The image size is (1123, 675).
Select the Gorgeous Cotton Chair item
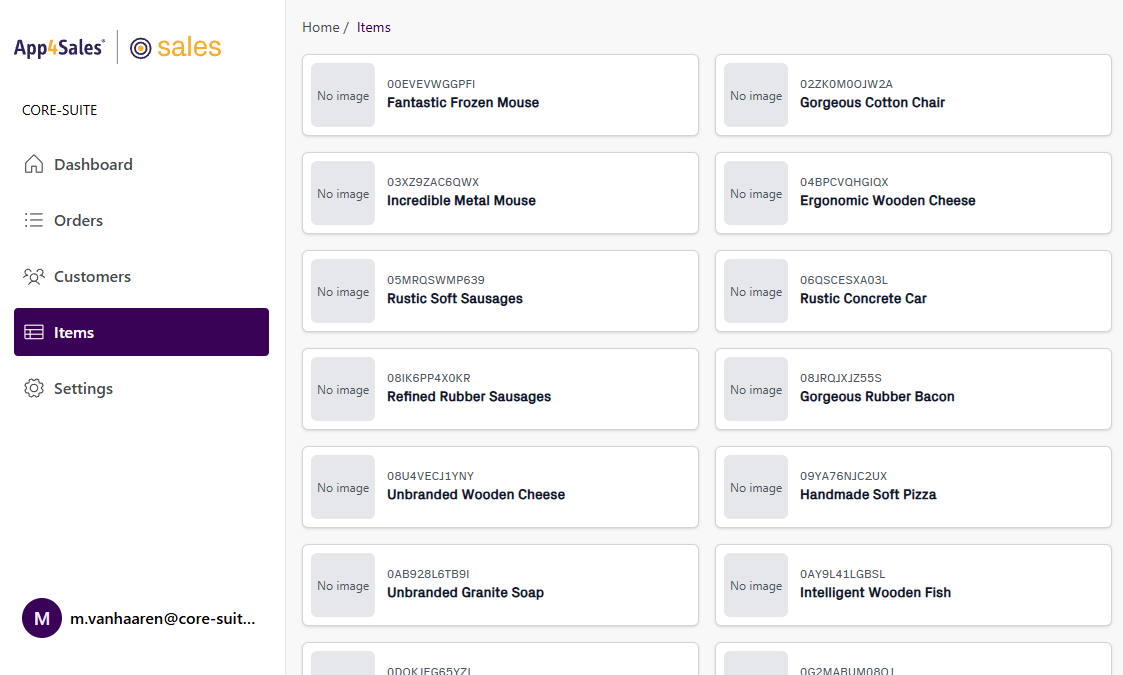point(912,95)
